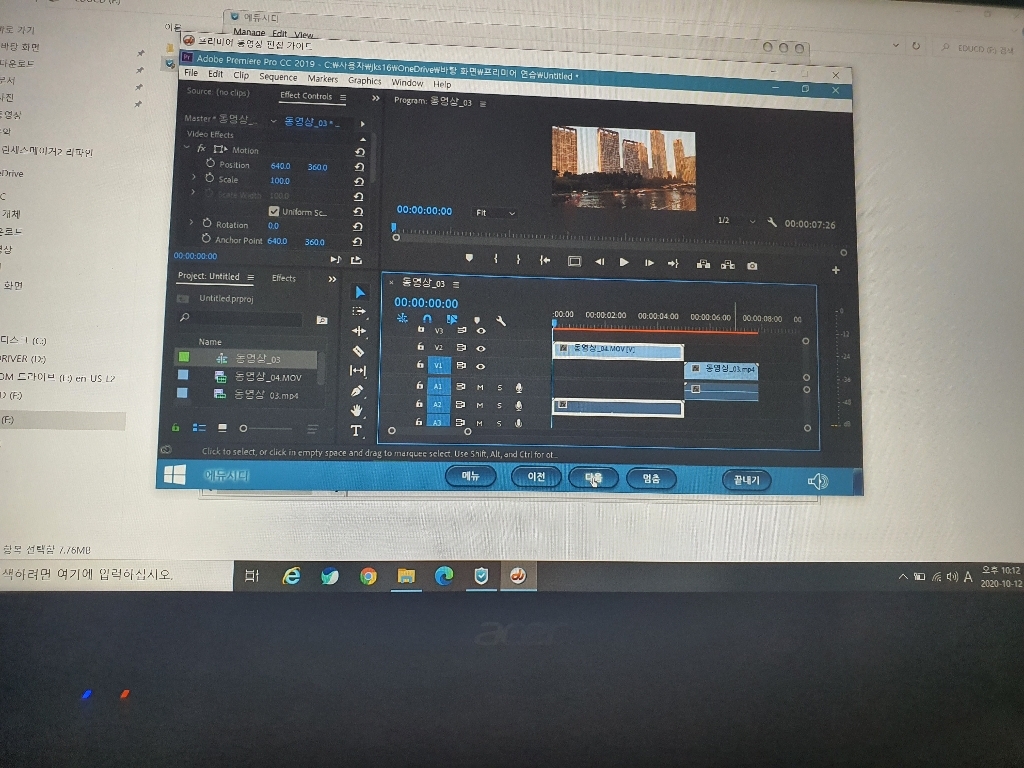Step forward one frame

[x=649, y=263]
